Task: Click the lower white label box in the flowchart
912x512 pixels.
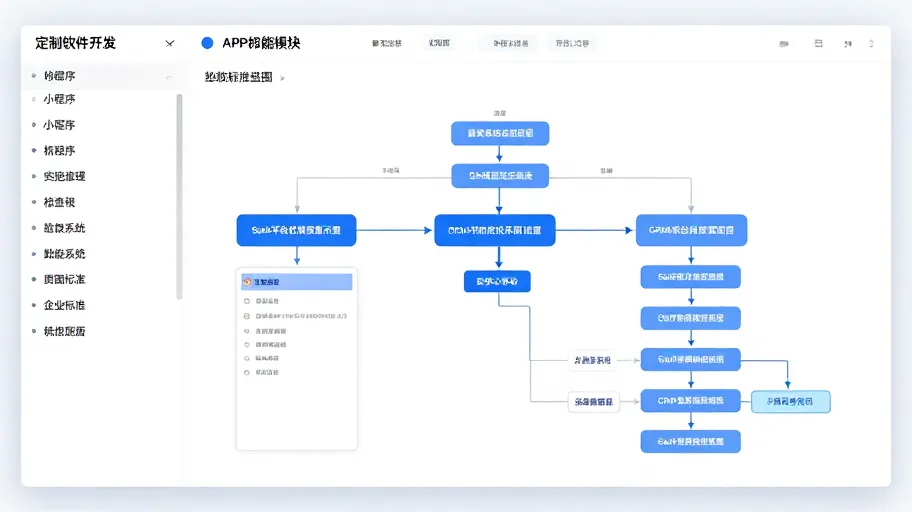Action: (594, 401)
